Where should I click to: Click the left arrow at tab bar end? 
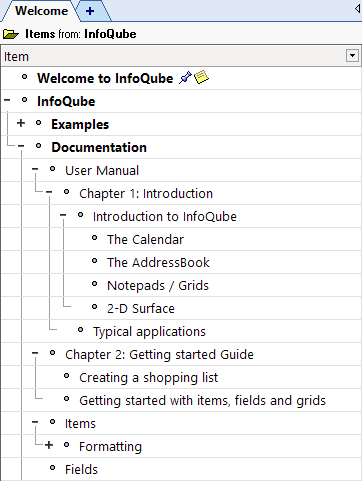tap(357, 8)
